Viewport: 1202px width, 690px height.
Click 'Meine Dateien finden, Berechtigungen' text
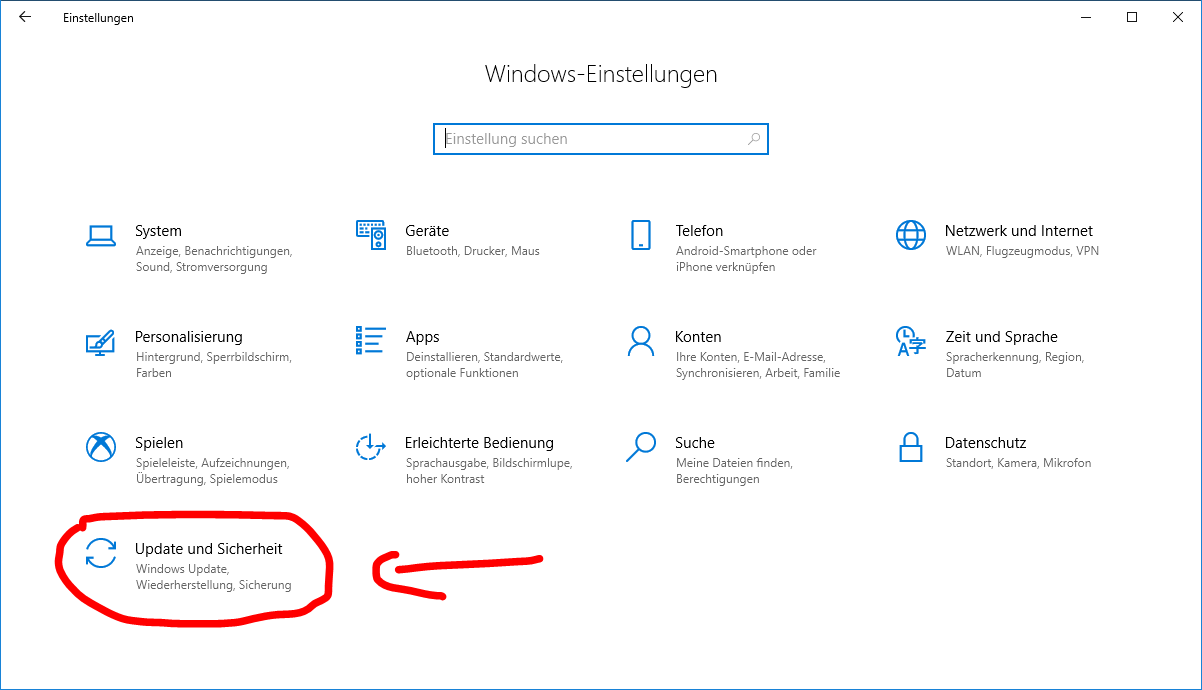[x=734, y=471]
